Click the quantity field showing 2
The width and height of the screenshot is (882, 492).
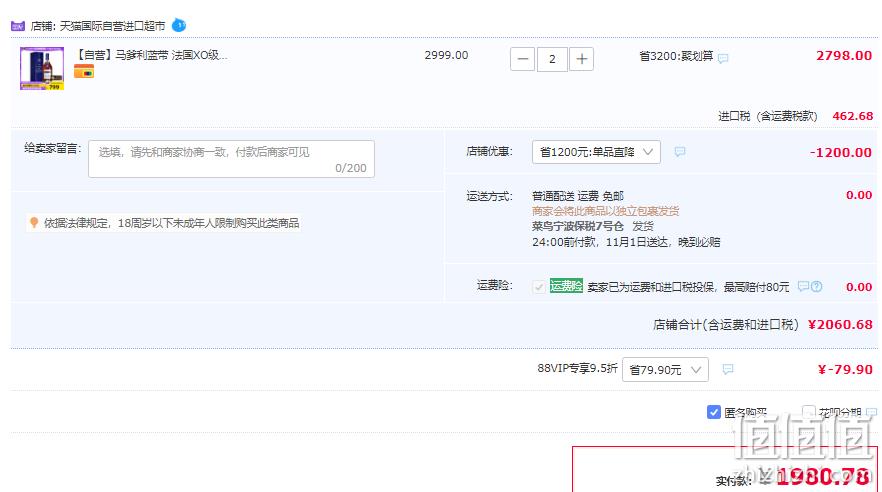point(552,59)
